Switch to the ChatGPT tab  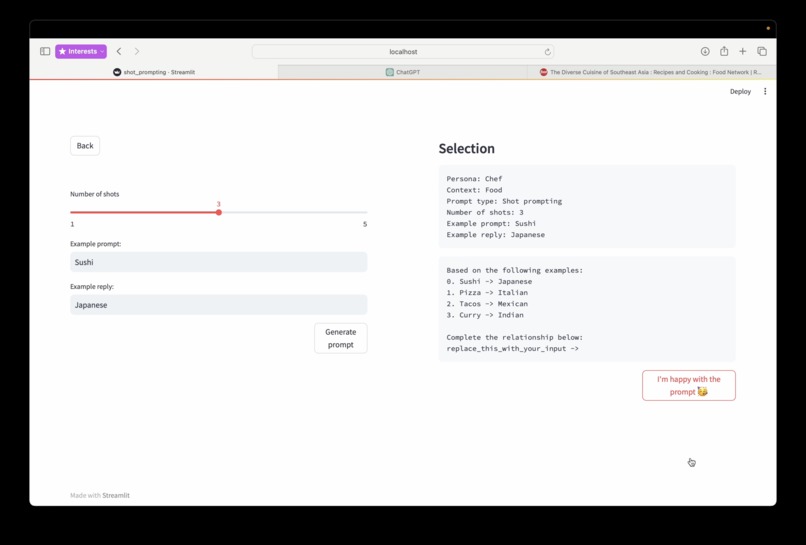(x=402, y=72)
